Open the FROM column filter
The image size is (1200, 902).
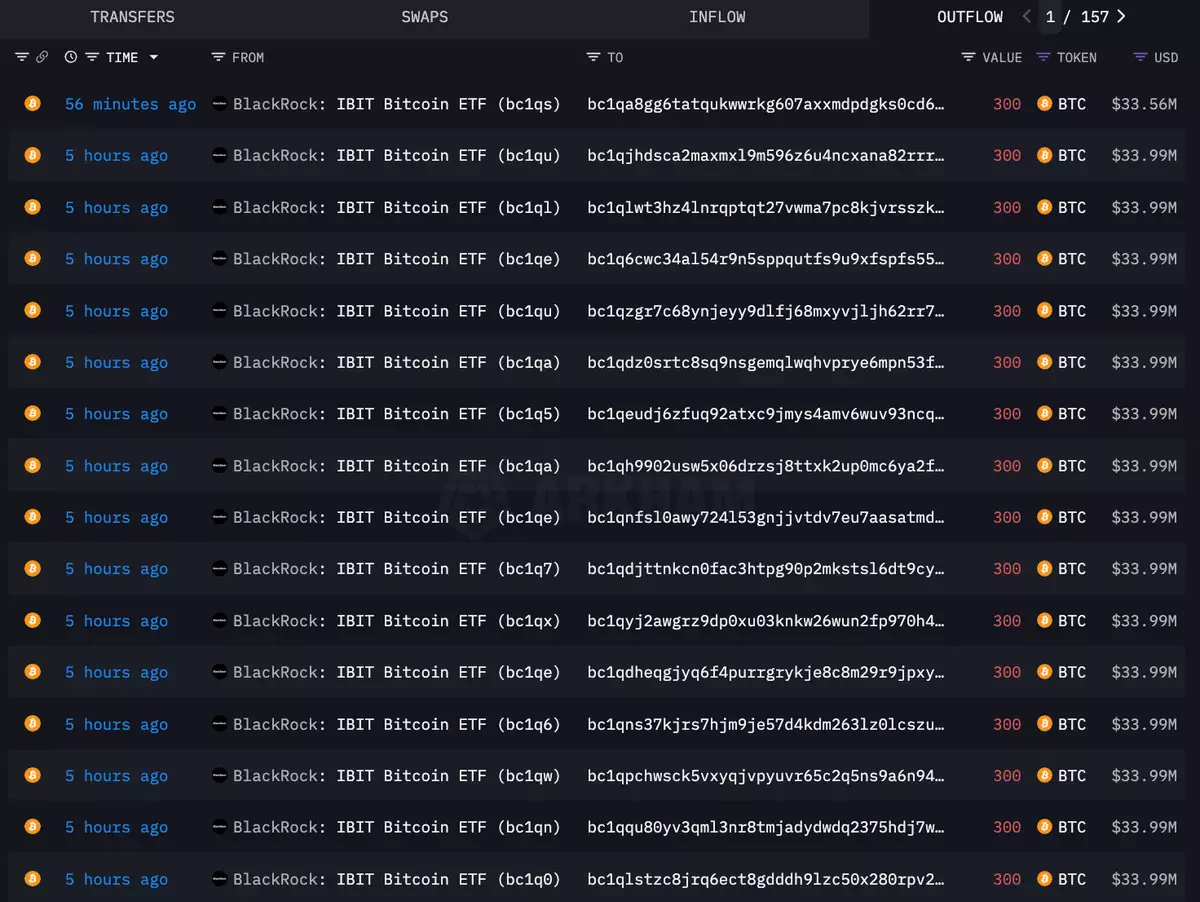(x=218, y=57)
